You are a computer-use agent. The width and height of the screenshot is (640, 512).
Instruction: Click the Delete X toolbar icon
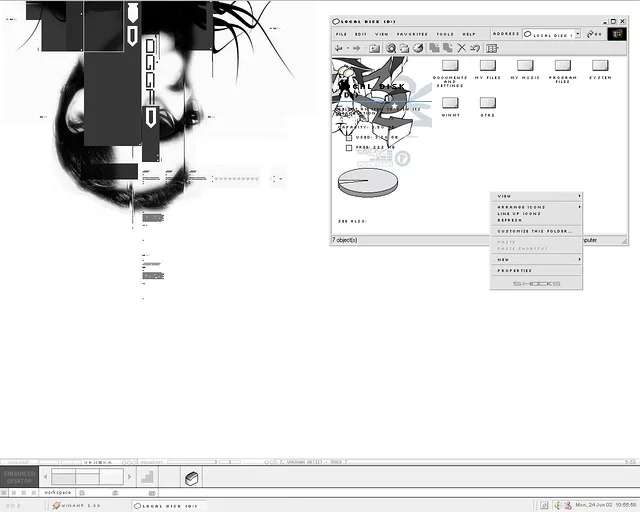point(462,48)
